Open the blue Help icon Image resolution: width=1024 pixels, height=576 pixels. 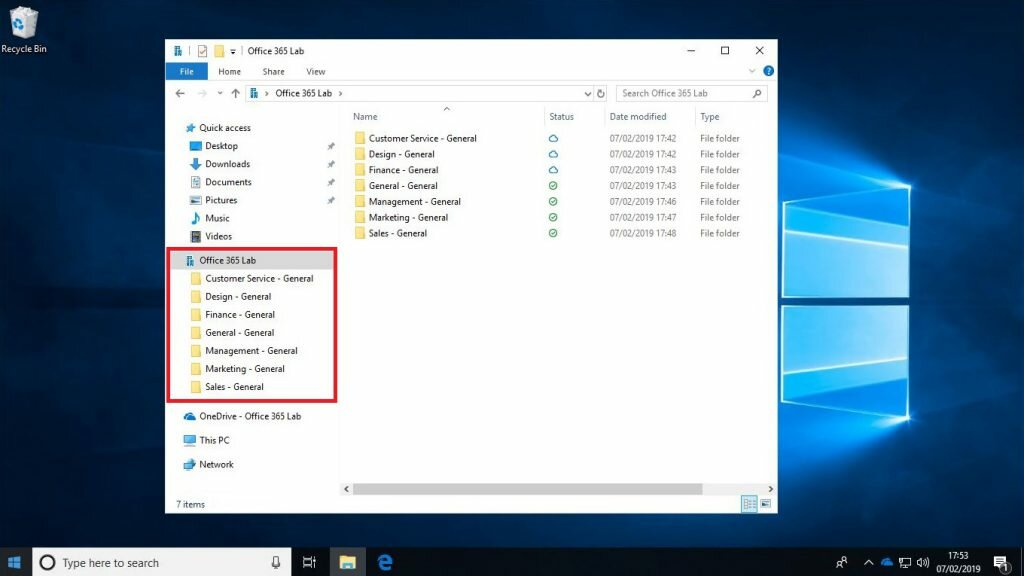tap(768, 71)
